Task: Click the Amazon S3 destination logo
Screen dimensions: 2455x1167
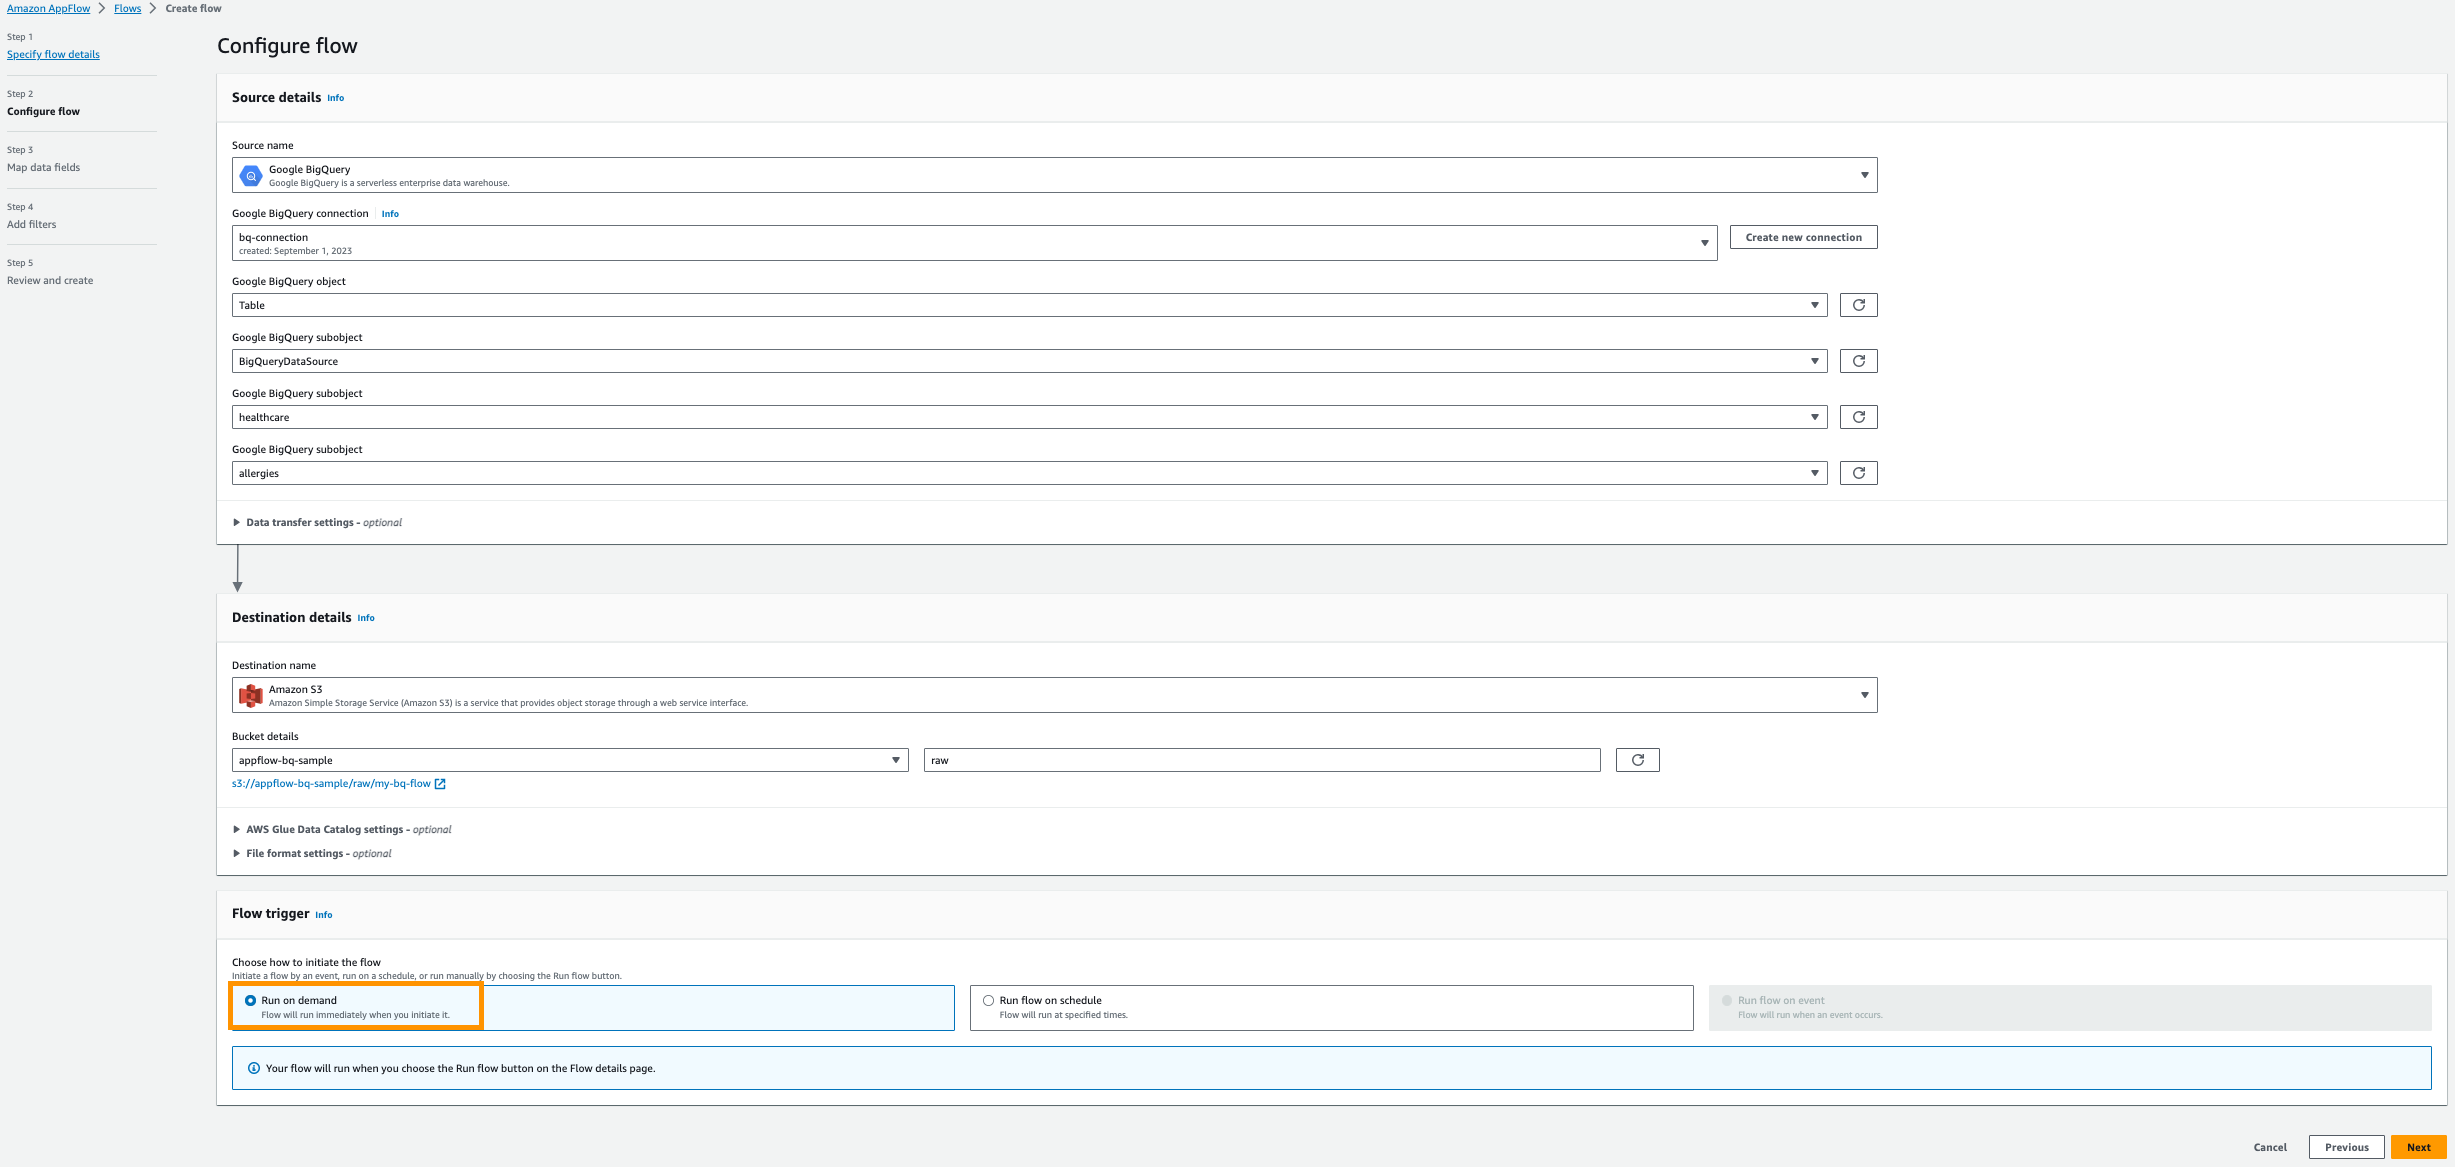Action: 250,694
